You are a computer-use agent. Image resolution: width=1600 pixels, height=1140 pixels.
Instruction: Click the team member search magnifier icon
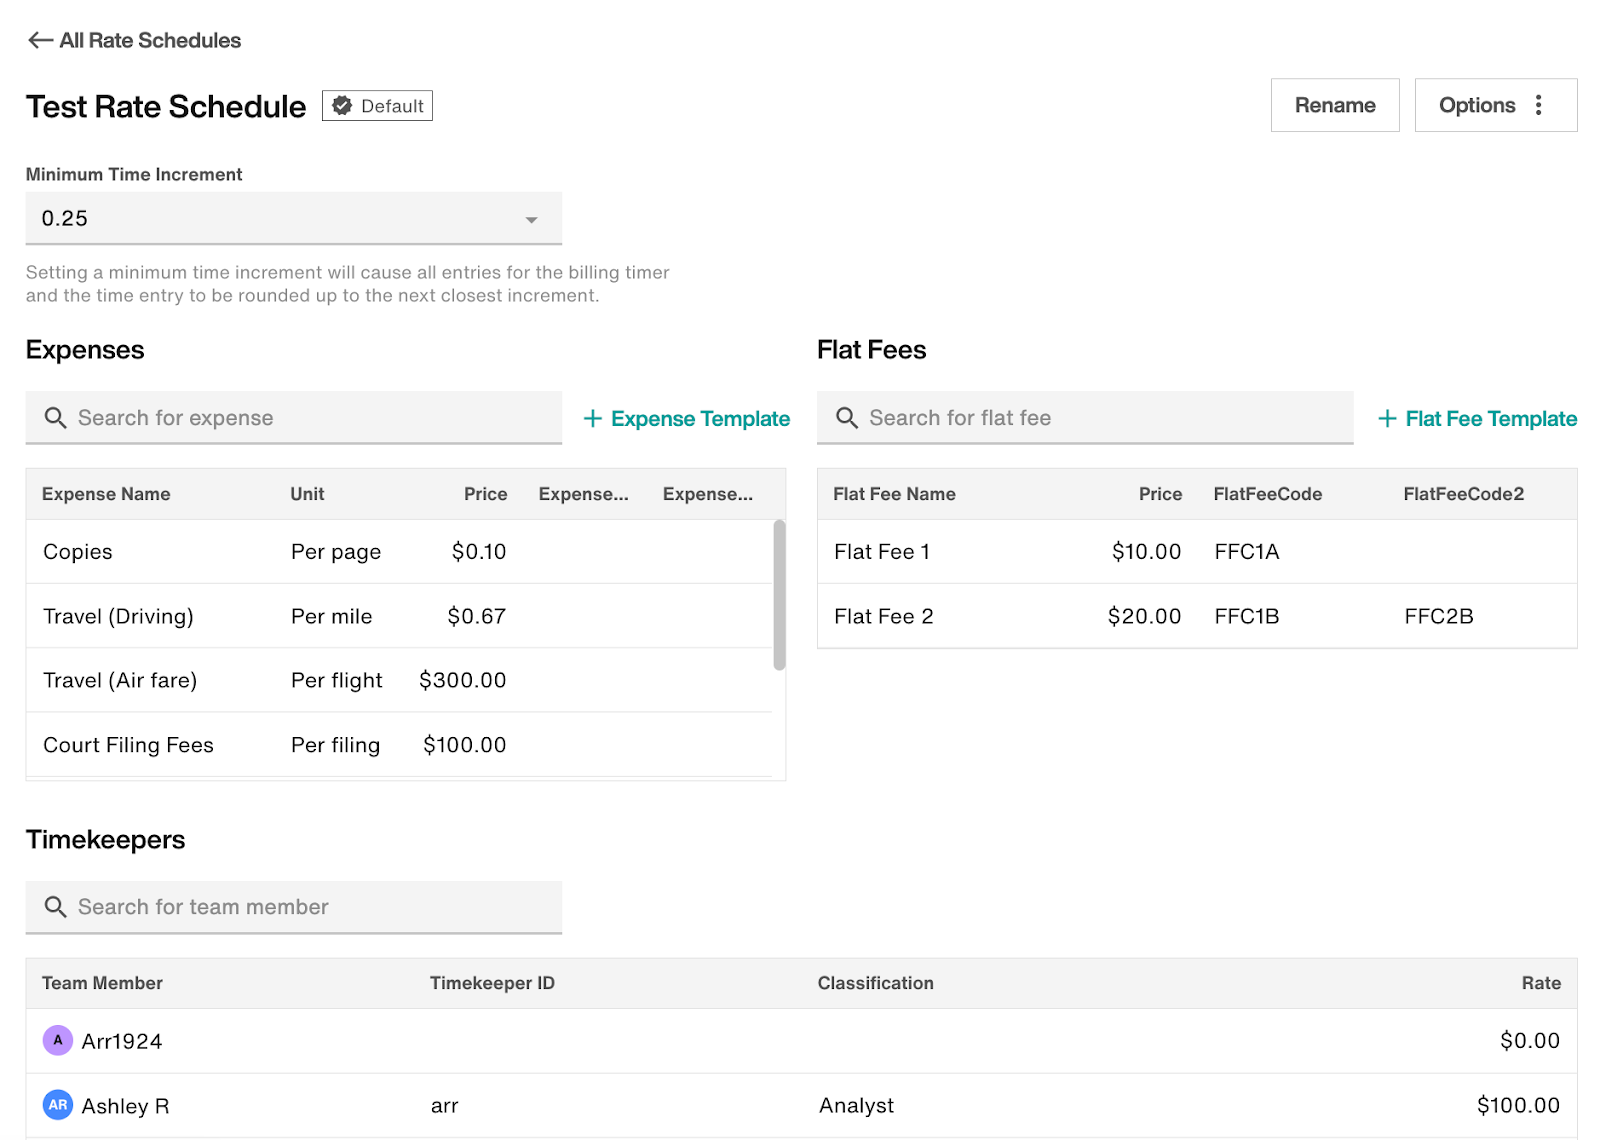tap(56, 907)
